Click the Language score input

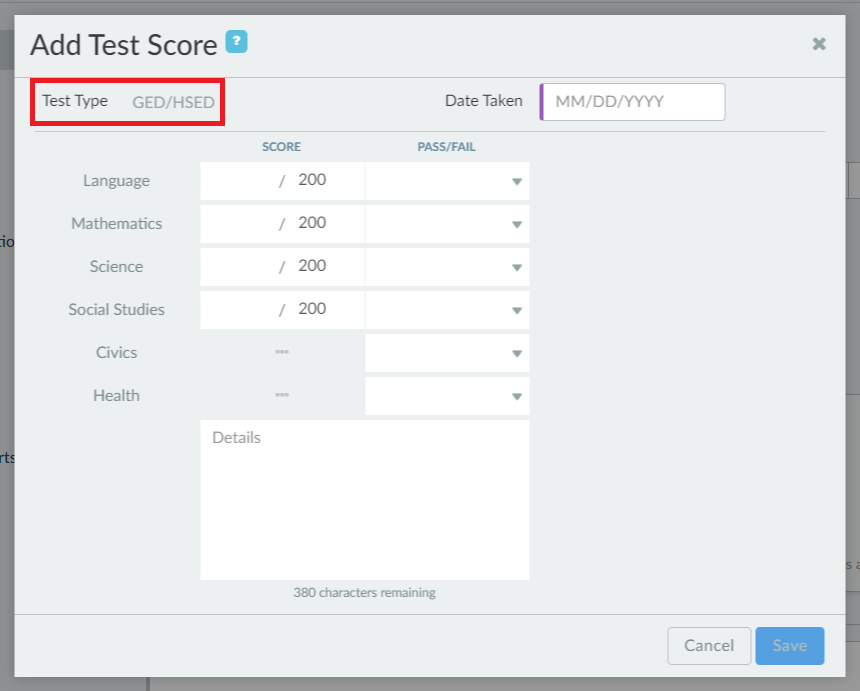[x=240, y=181]
